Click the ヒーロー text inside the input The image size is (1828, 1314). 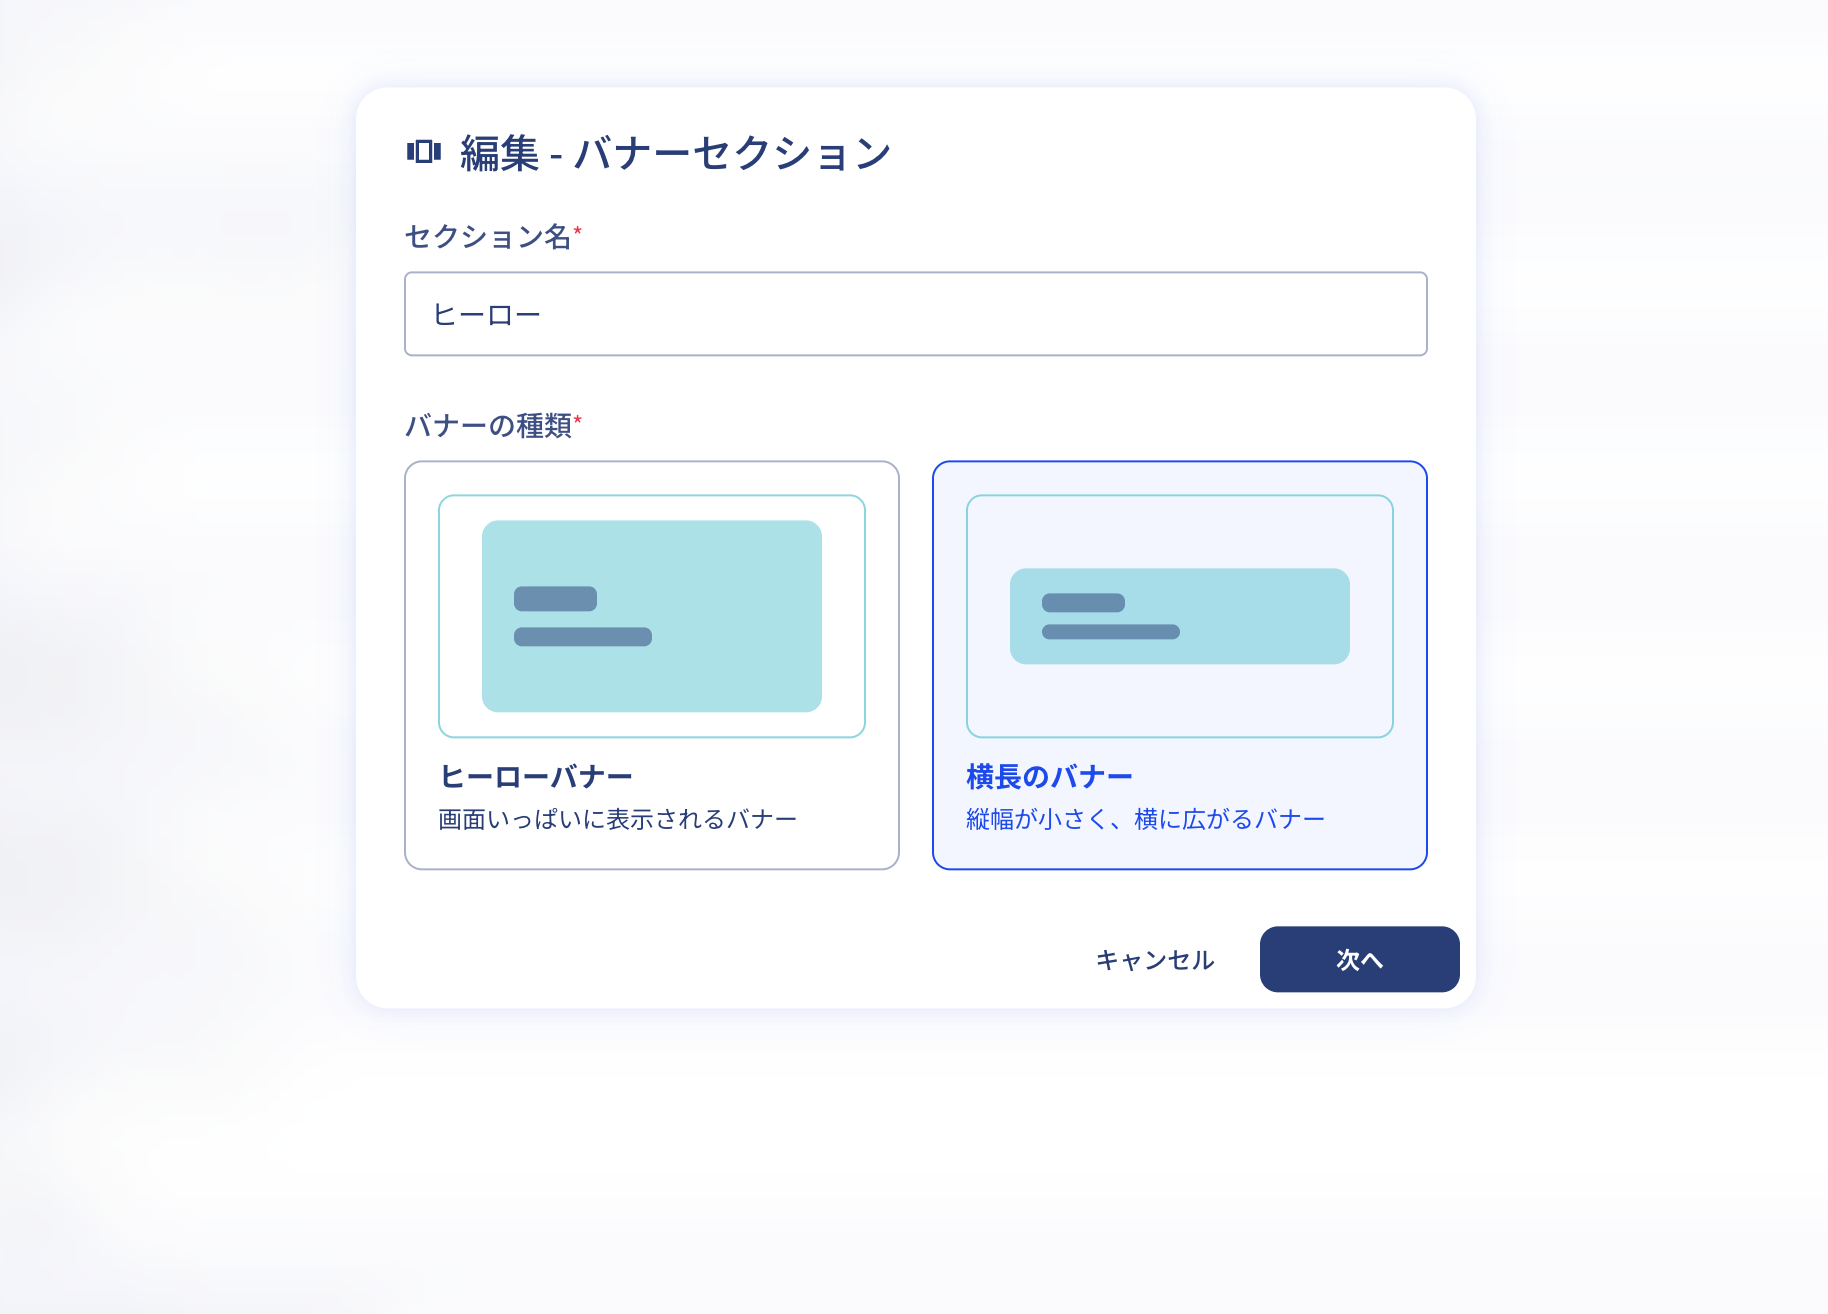(486, 315)
